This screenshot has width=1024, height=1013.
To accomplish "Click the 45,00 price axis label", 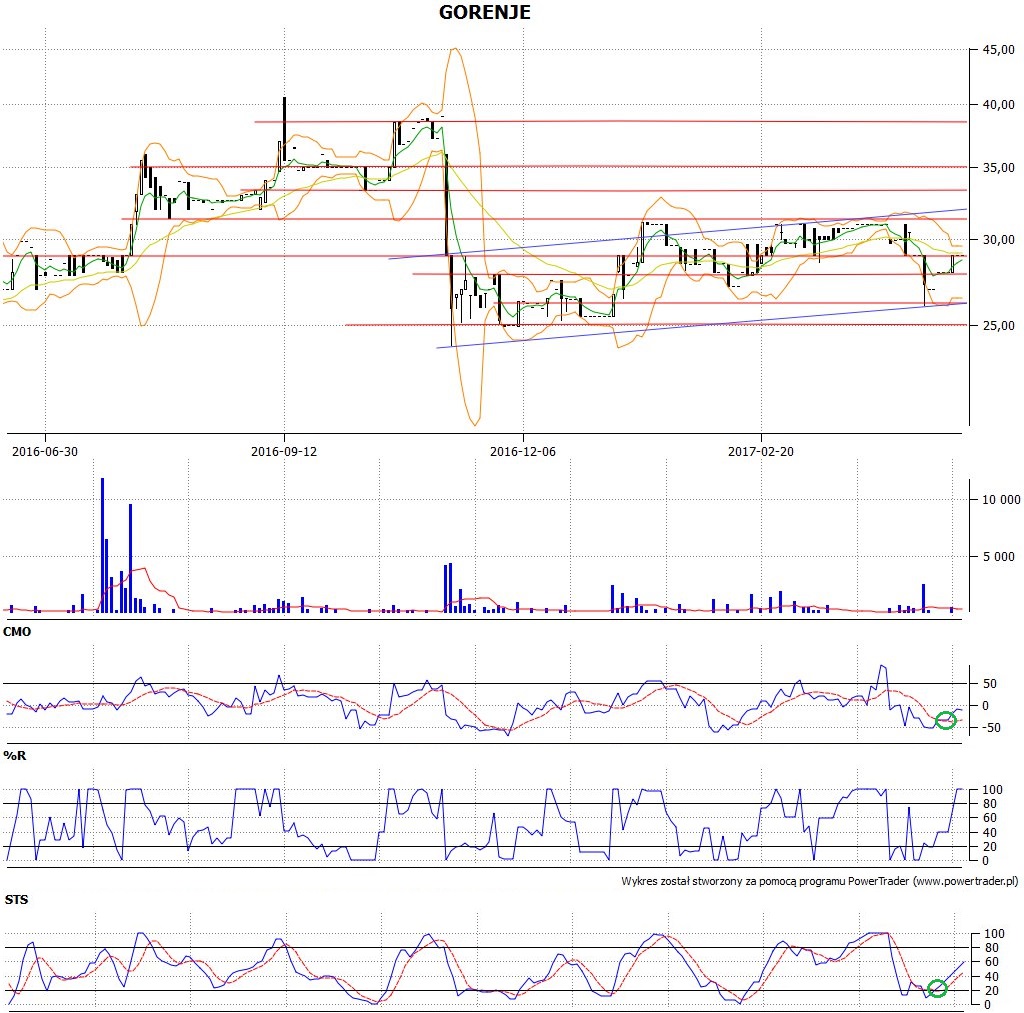I will click(999, 50).
